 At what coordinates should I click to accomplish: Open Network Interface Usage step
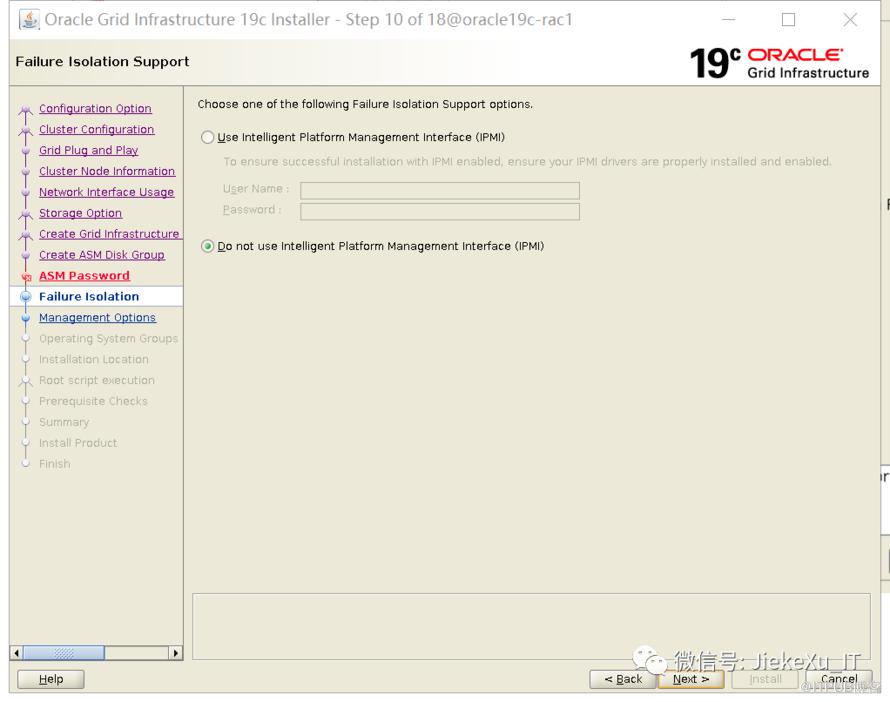tap(106, 193)
